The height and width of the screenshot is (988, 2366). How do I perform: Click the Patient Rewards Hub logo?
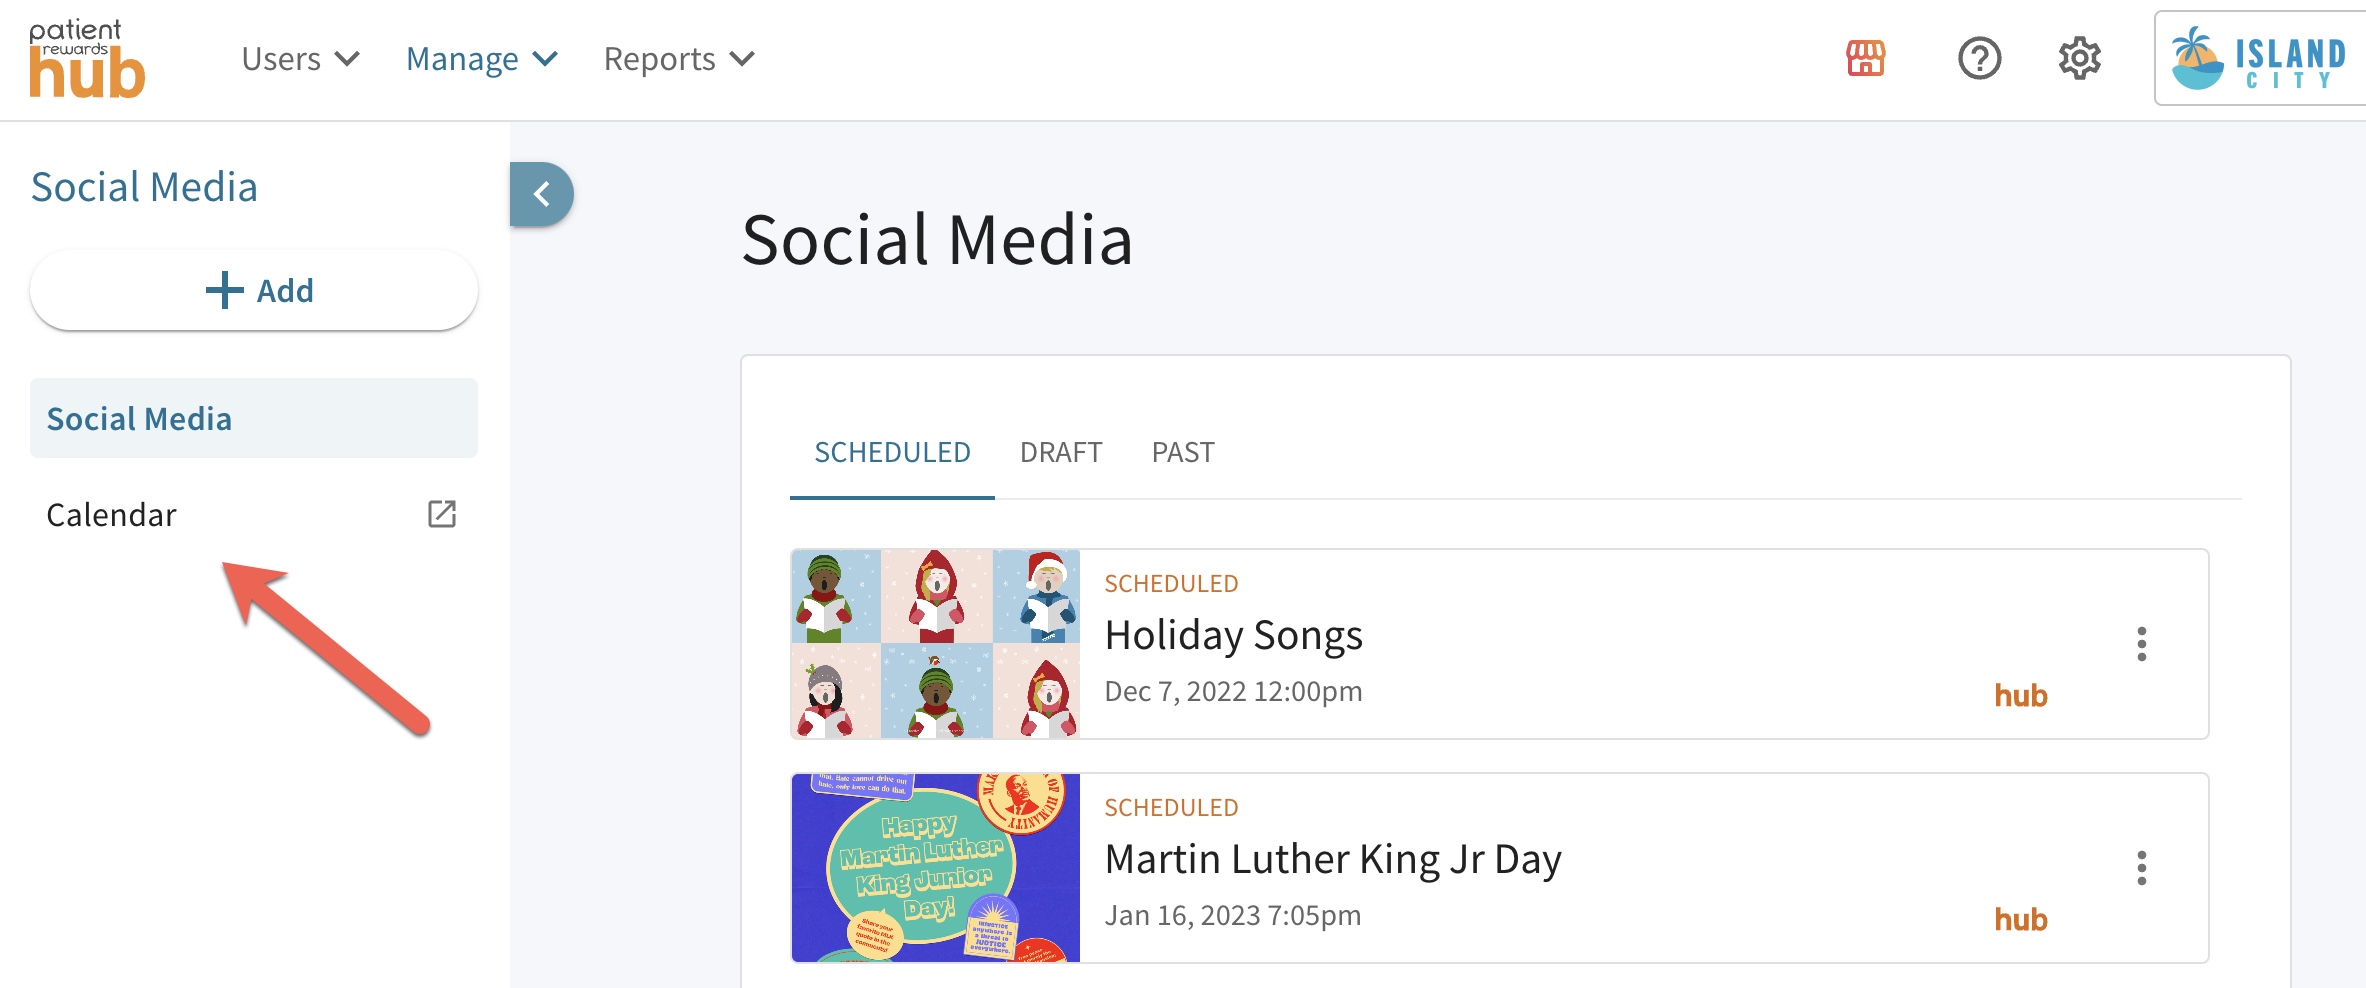(x=87, y=59)
